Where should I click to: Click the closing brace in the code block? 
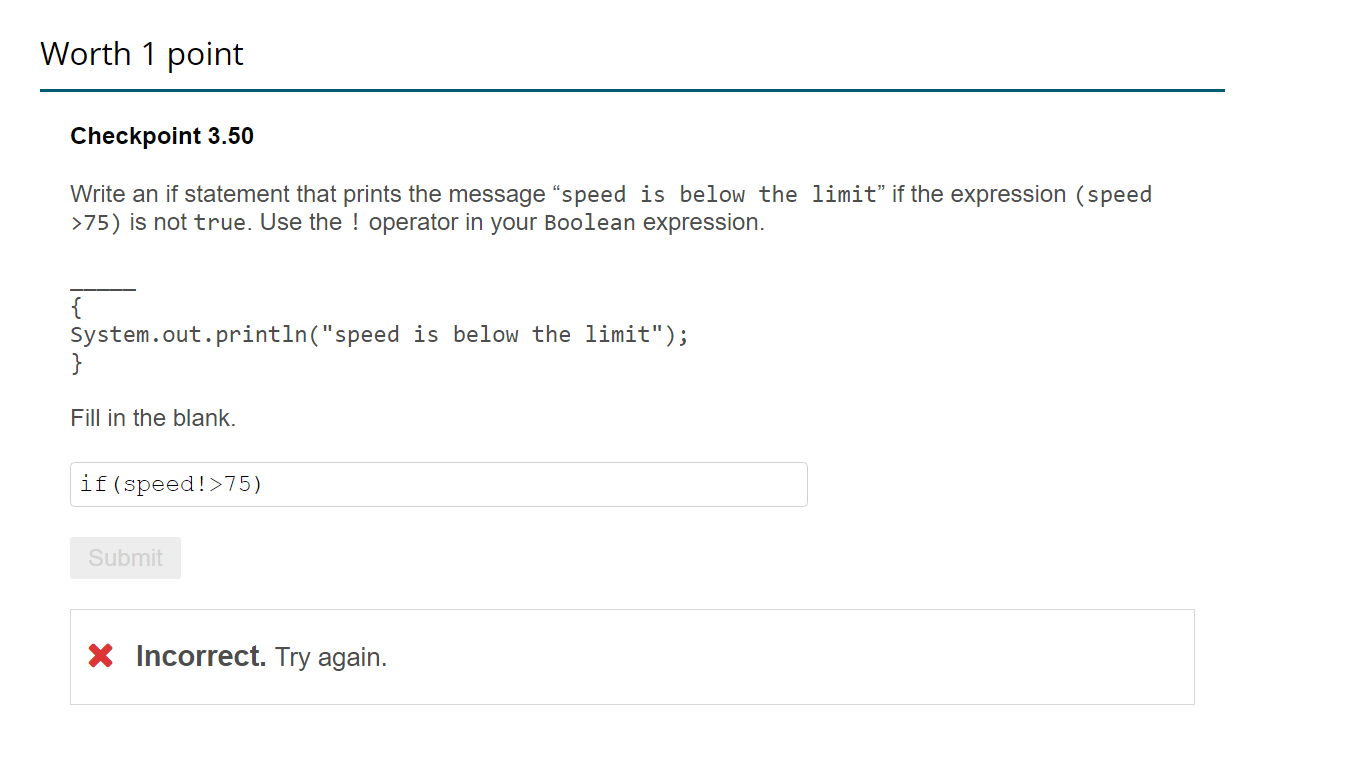tap(75, 363)
